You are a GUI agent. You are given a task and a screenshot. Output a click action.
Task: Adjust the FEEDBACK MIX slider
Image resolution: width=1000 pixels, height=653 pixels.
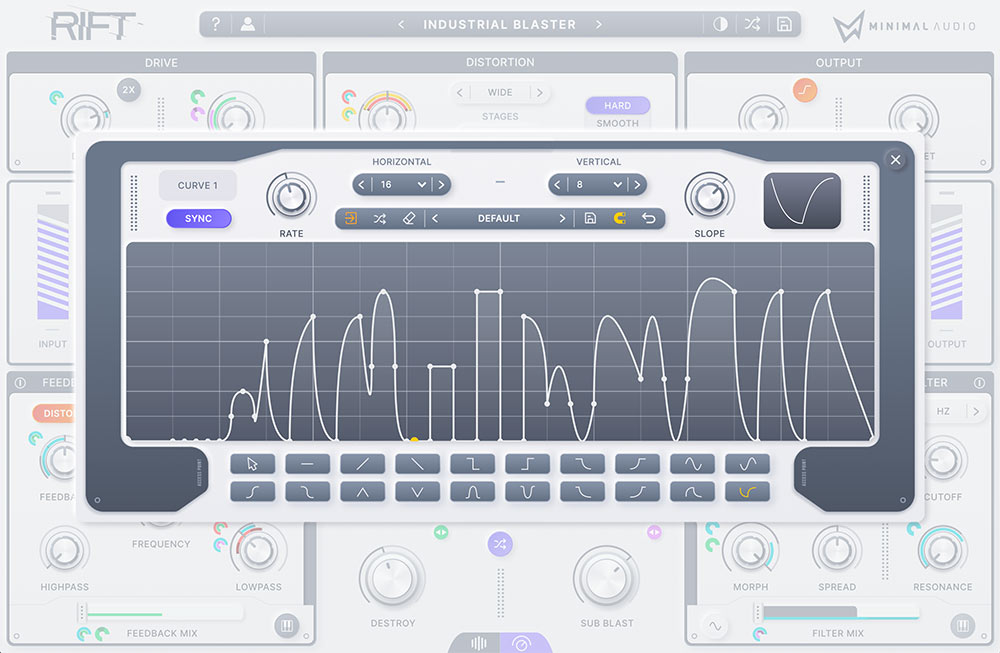[160, 610]
